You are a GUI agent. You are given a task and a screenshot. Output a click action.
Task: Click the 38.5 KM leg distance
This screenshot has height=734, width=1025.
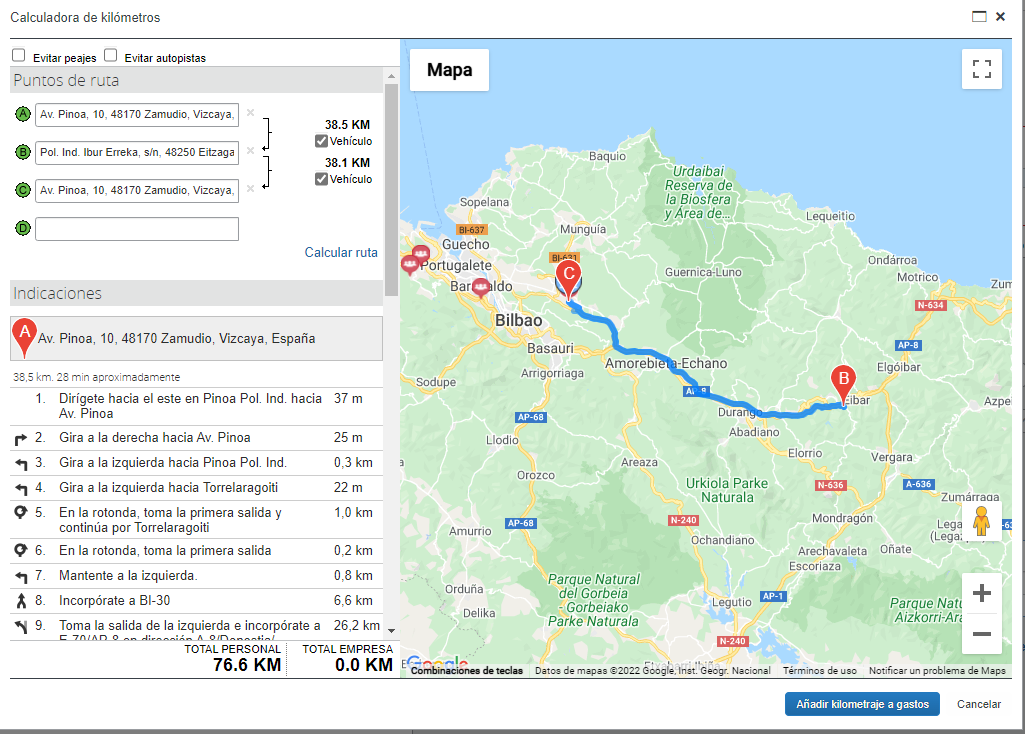(x=347, y=124)
